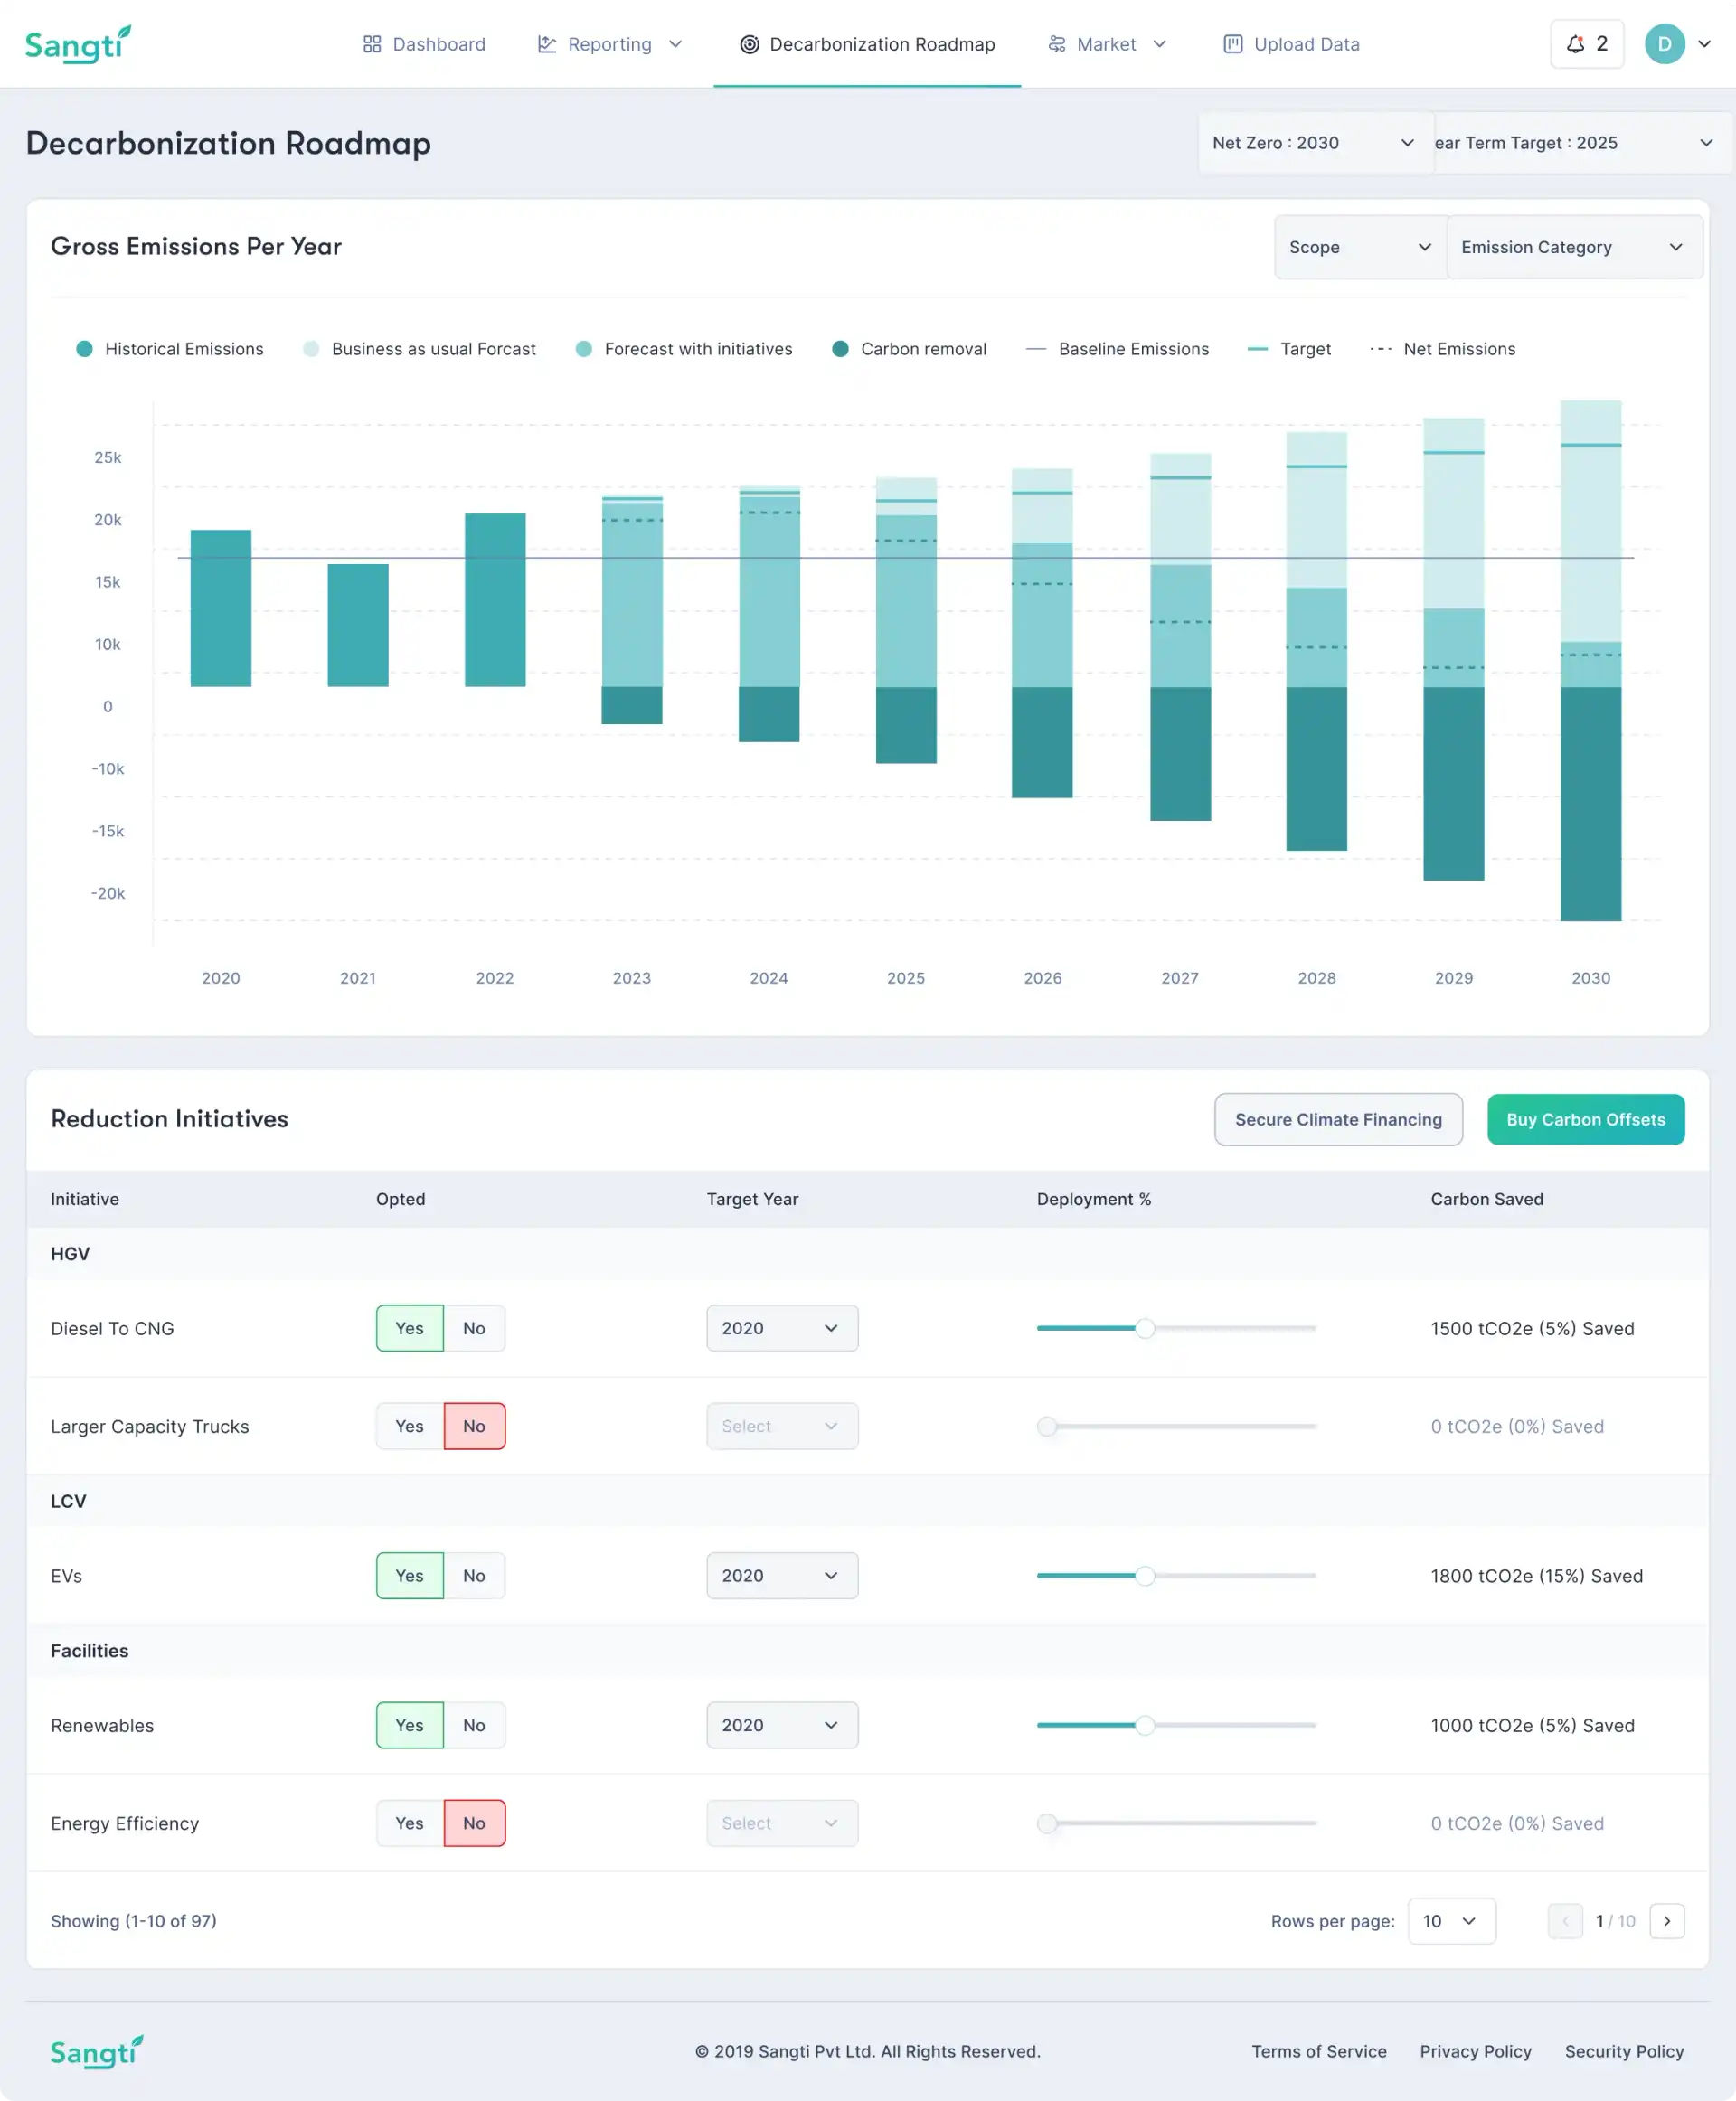Click Diesel To CNG deployment slider handle
The width and height of the screenshot is (1736, 2101).
1145,1328
